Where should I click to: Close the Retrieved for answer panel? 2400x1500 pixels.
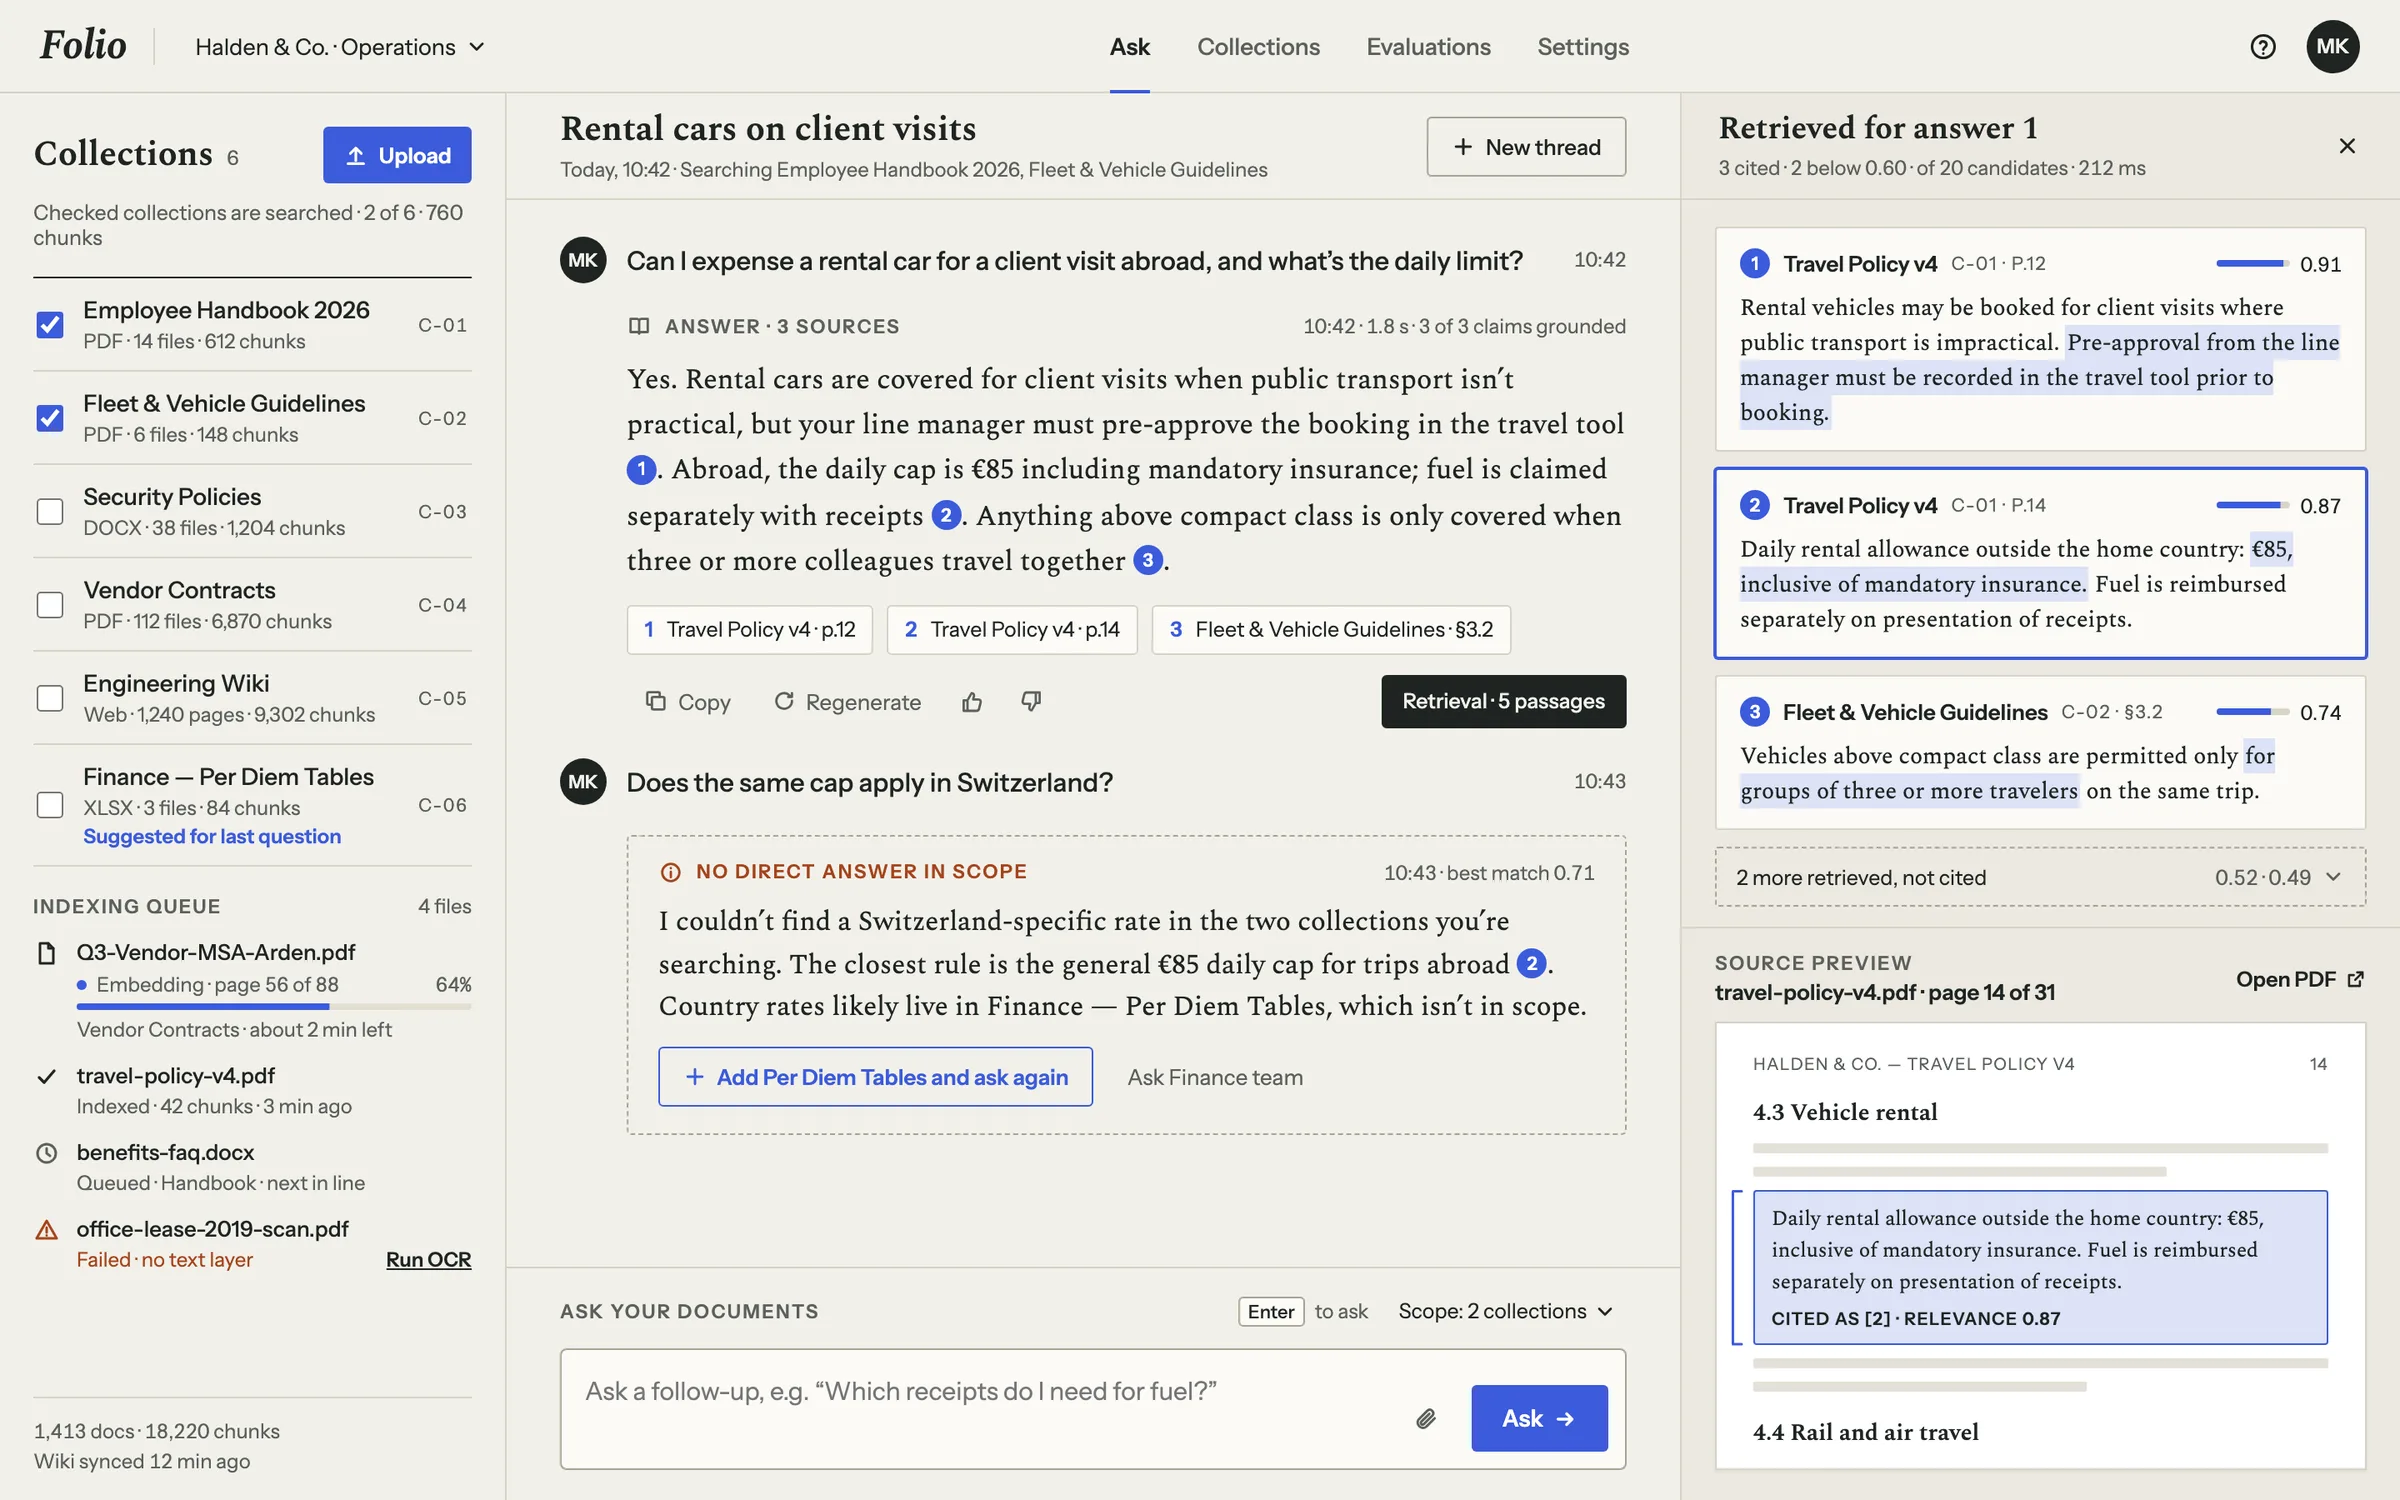[x=2347, y=146]
